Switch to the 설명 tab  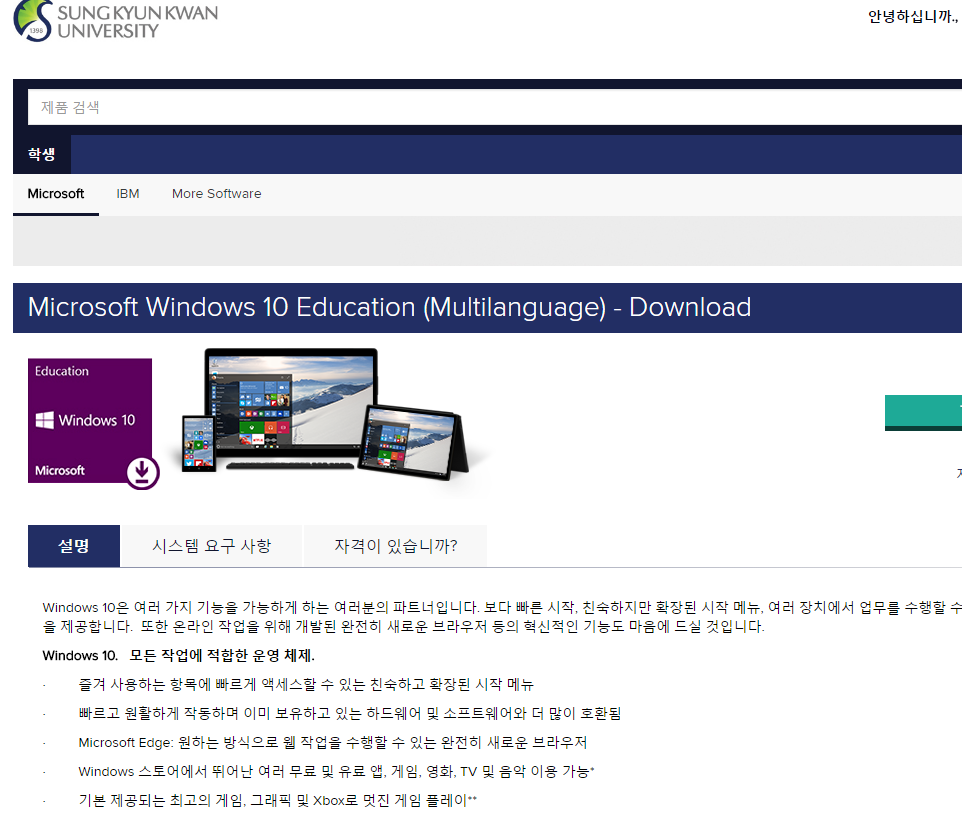coord(74,546)
